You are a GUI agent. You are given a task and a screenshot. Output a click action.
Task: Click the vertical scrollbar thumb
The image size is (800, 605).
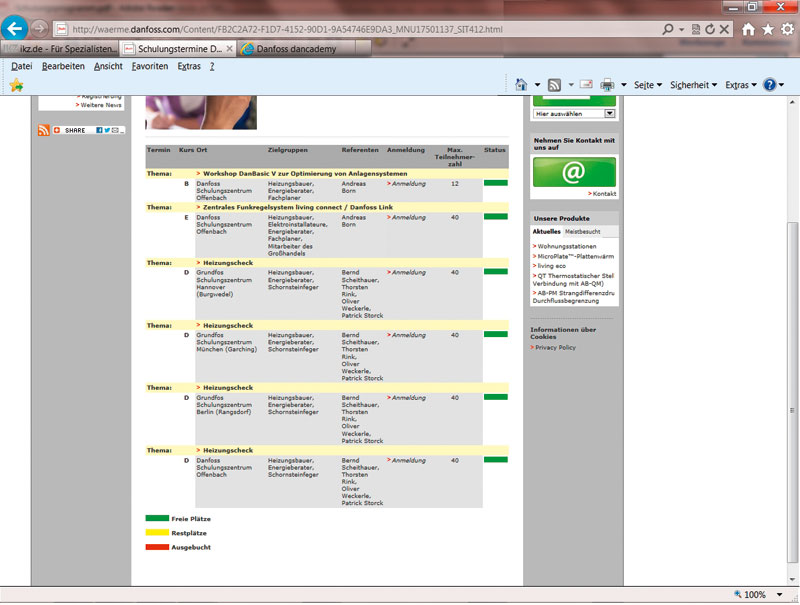(x=792, y=393)
